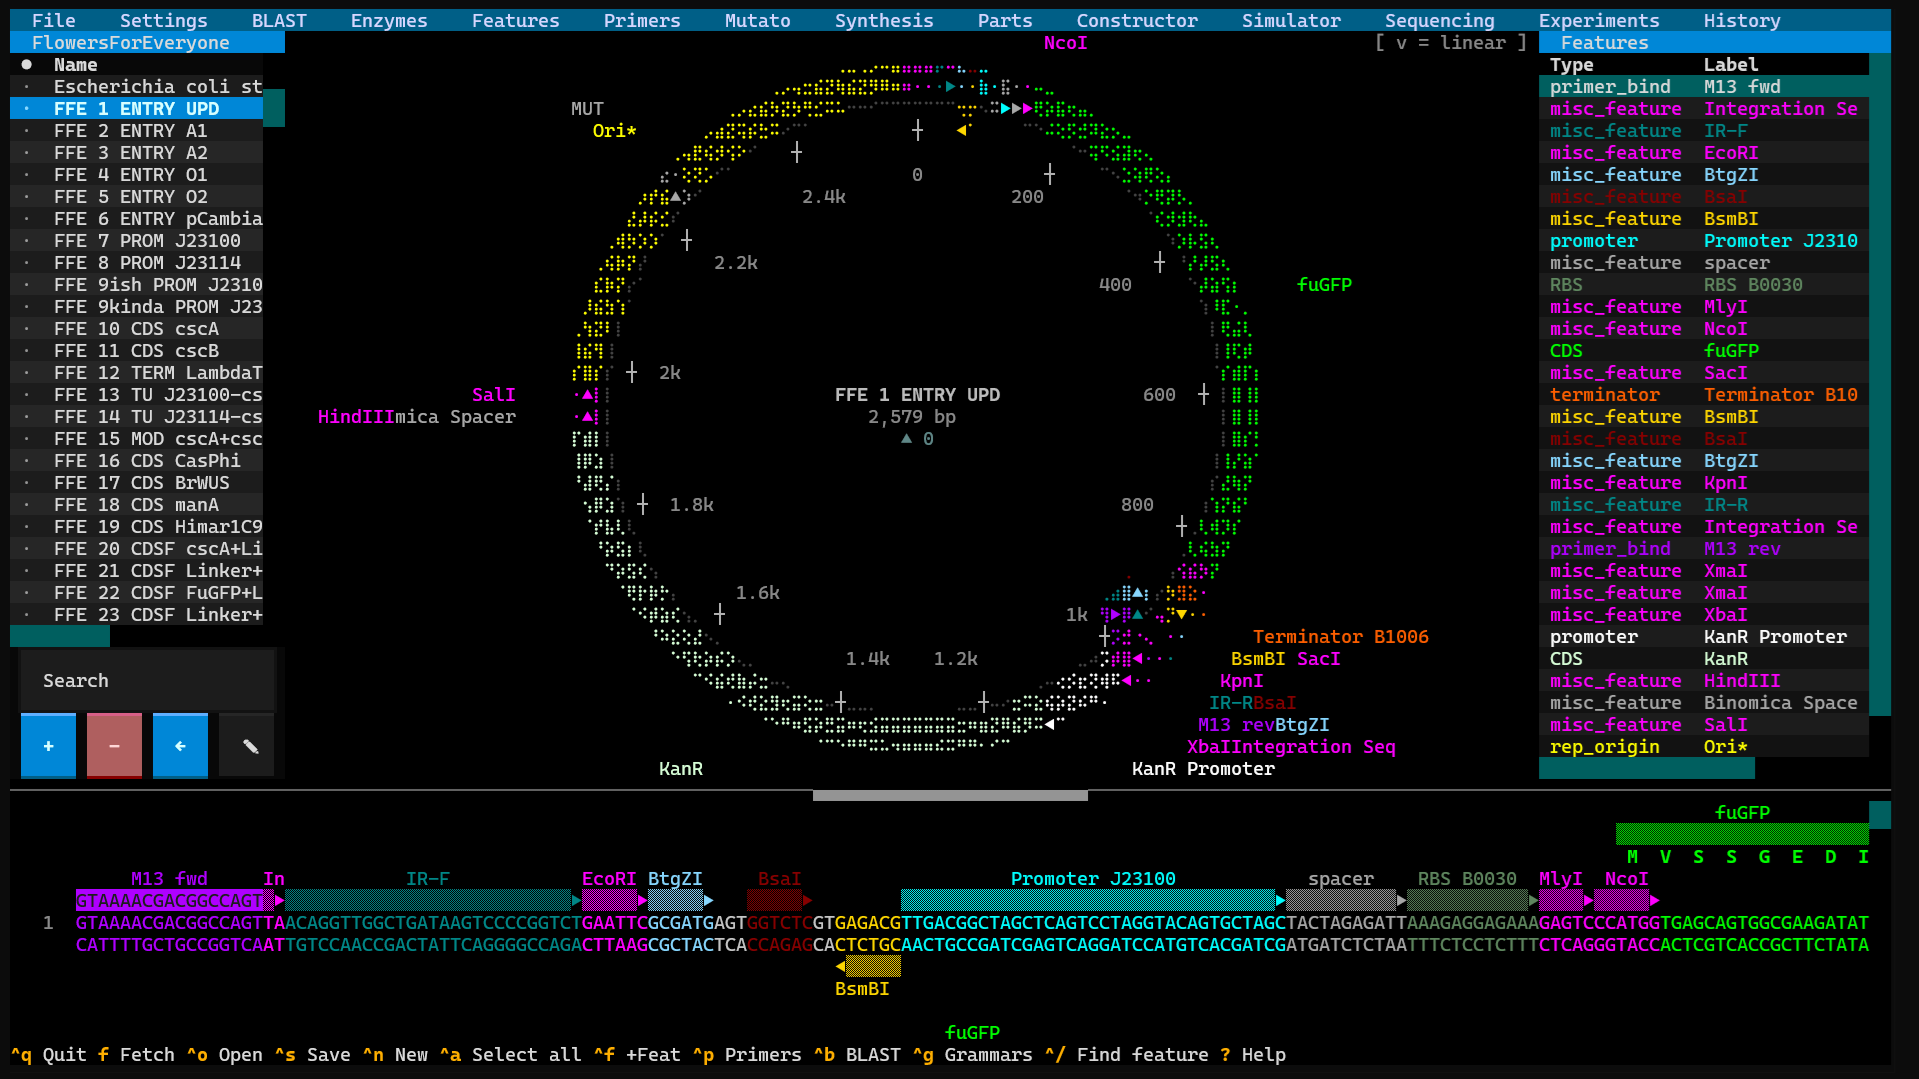Click the blue left-arrow button

[180, 746]
